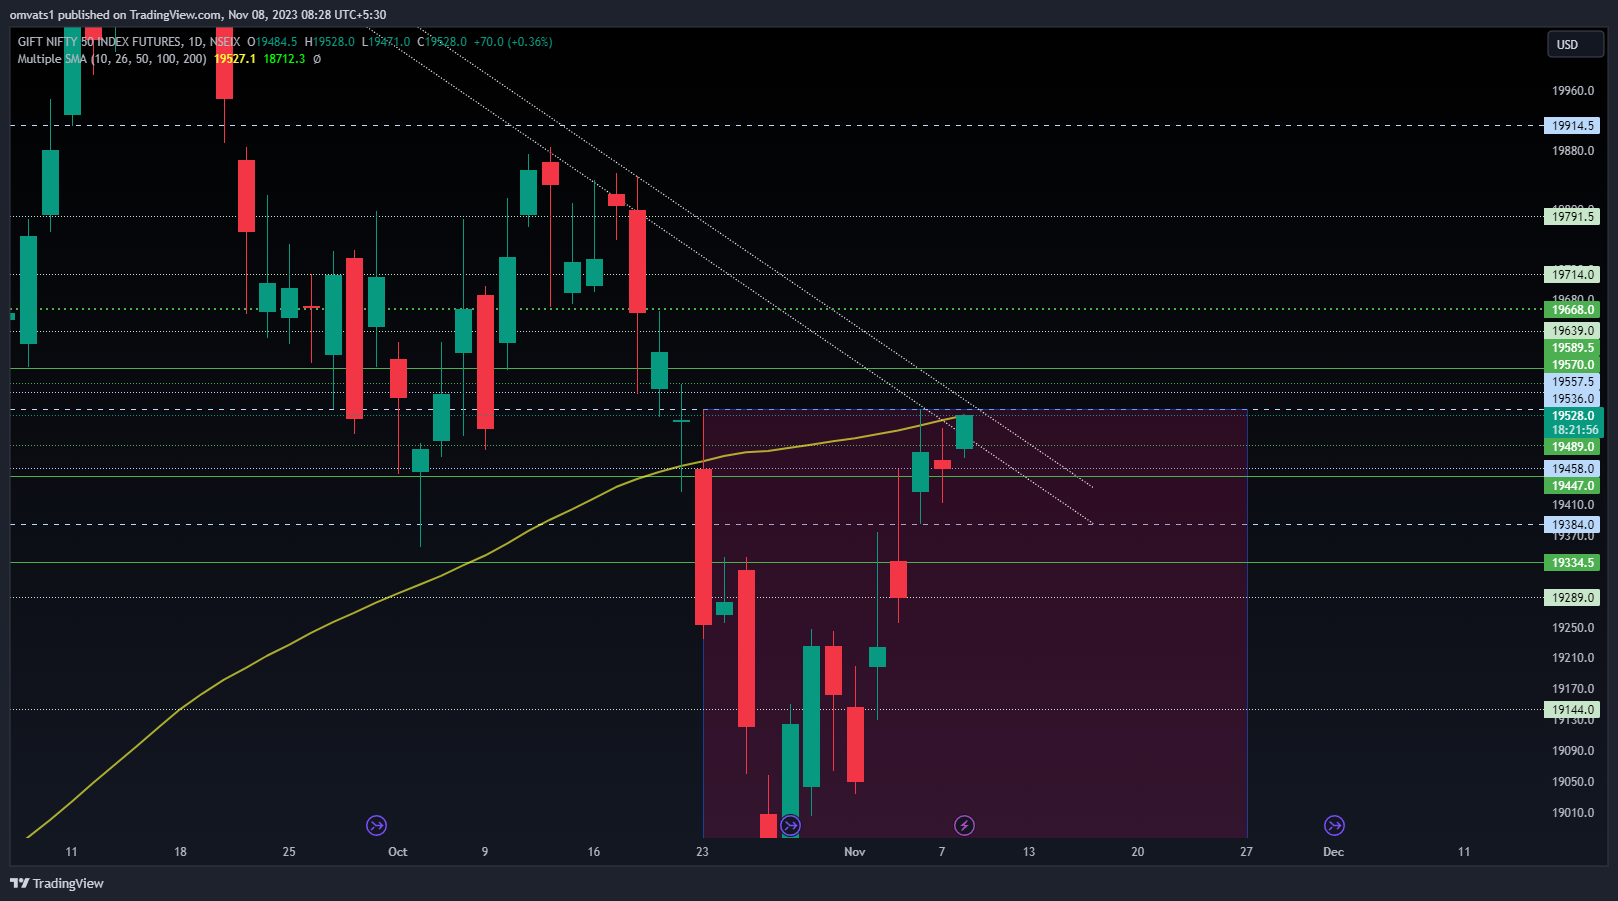Click the 19250.0 axis value

(x=1573, y=628)
